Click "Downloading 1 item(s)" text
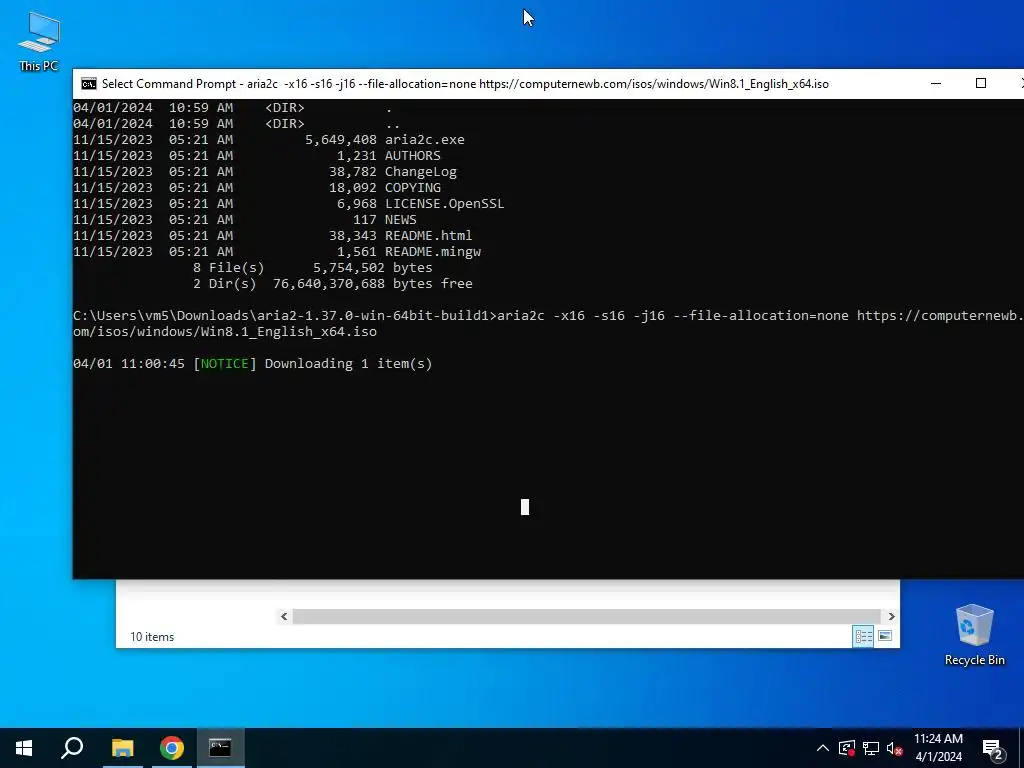 [348, 364]
